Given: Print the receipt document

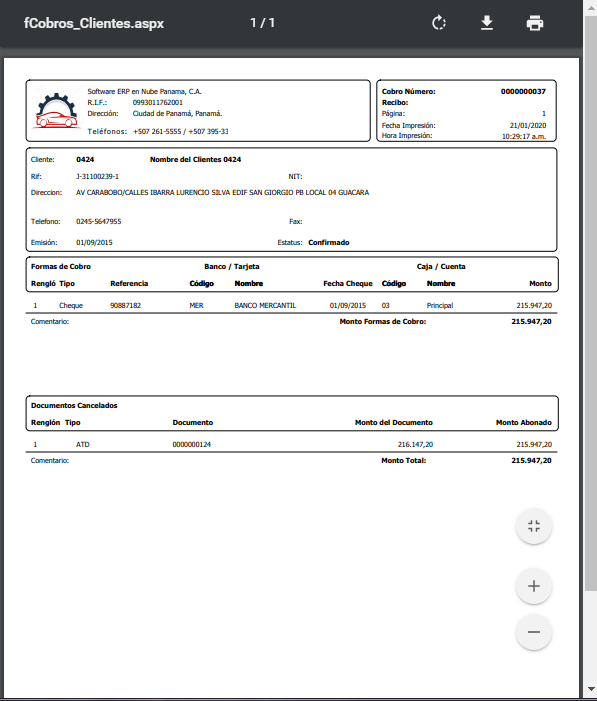Looking at the screenshot, I should [x=535, y=23].
